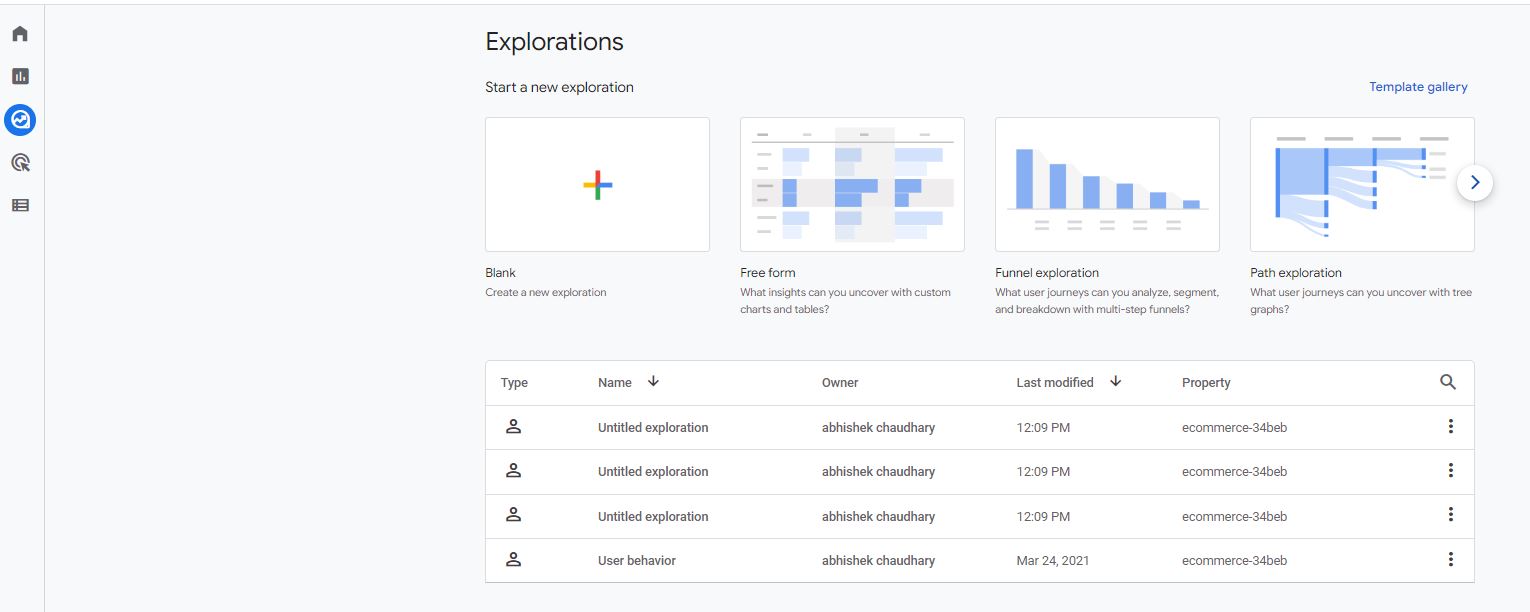Click the Path exploration title text
Screen dimensions: 1530x612
pos(1296,273)
